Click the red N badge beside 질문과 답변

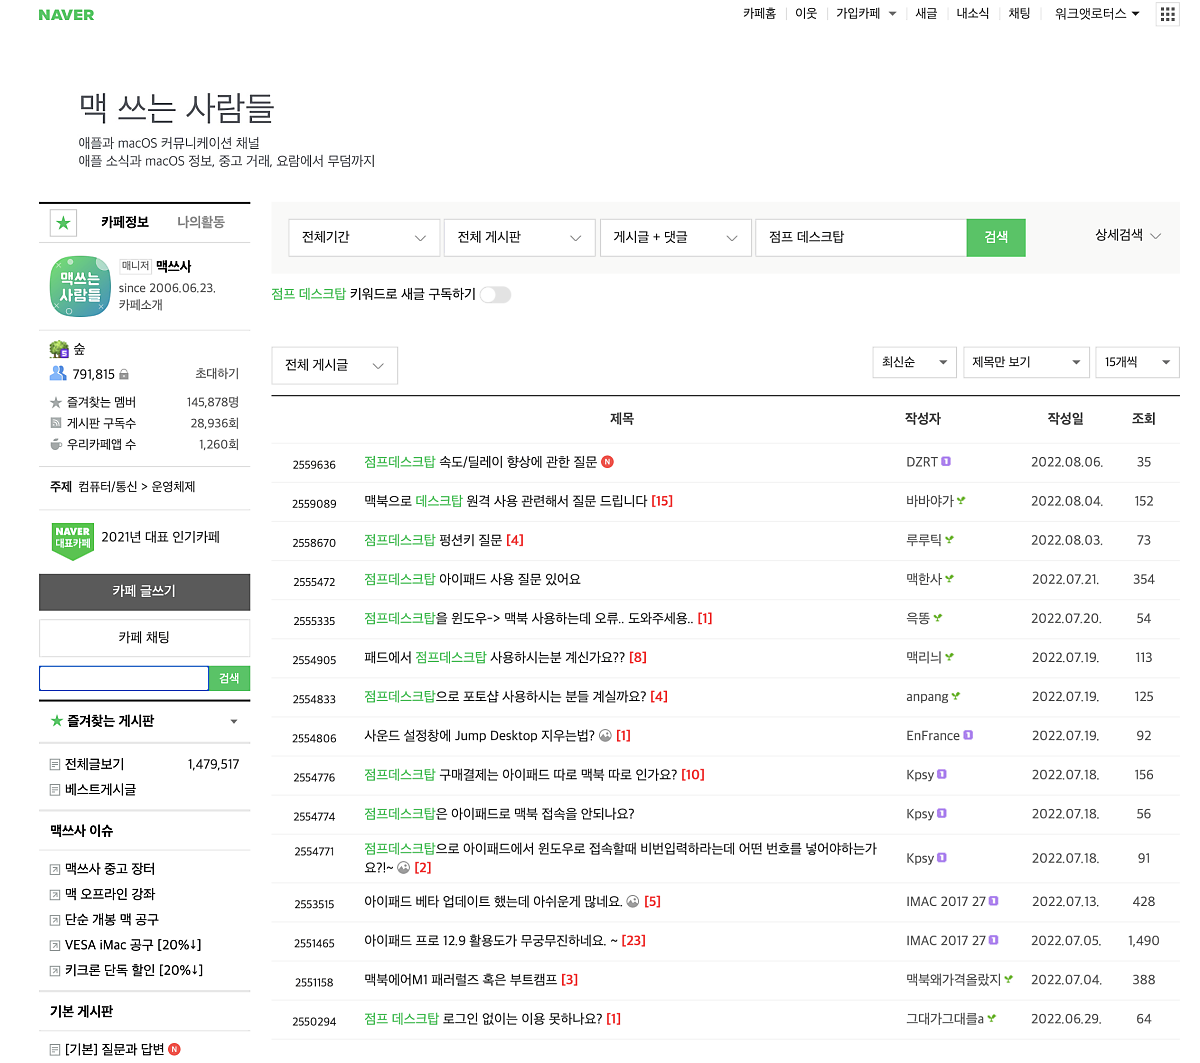(174, 1049)
